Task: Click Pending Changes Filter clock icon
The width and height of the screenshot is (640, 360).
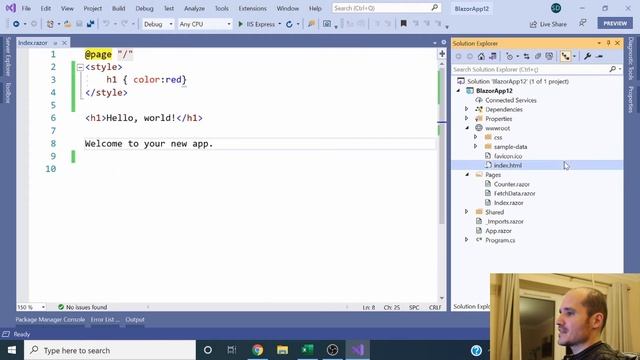Action: pos(509,56)
